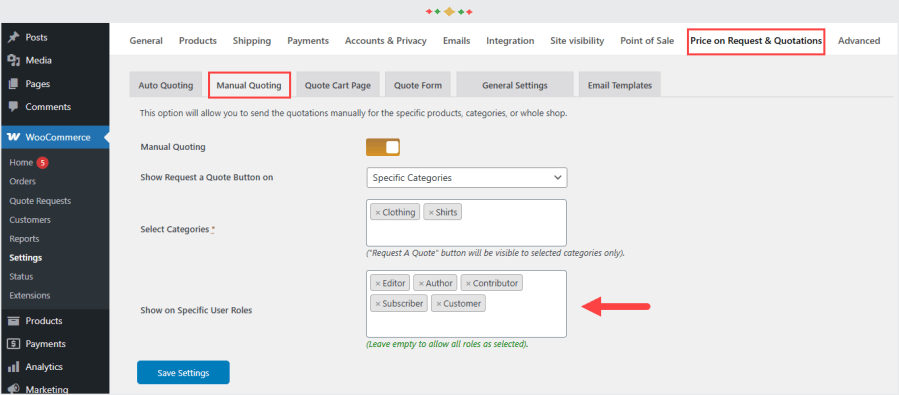899x395 pixels.
Task: Switch to the Email Templates sub-tab
Action: [x=620, y=85]
